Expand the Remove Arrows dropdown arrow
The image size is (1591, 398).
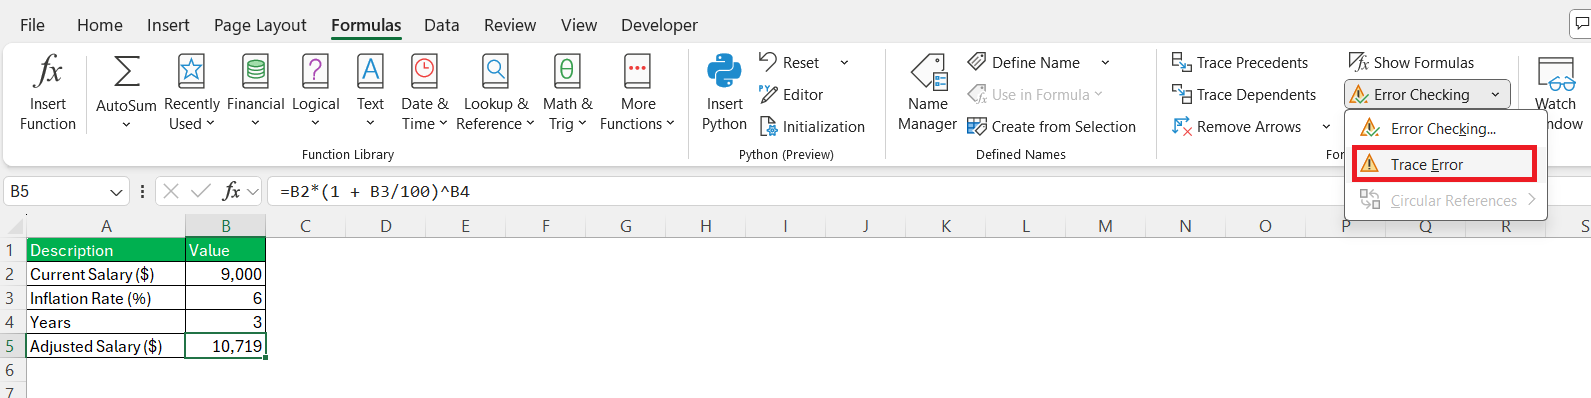[x=1326, y=126]
